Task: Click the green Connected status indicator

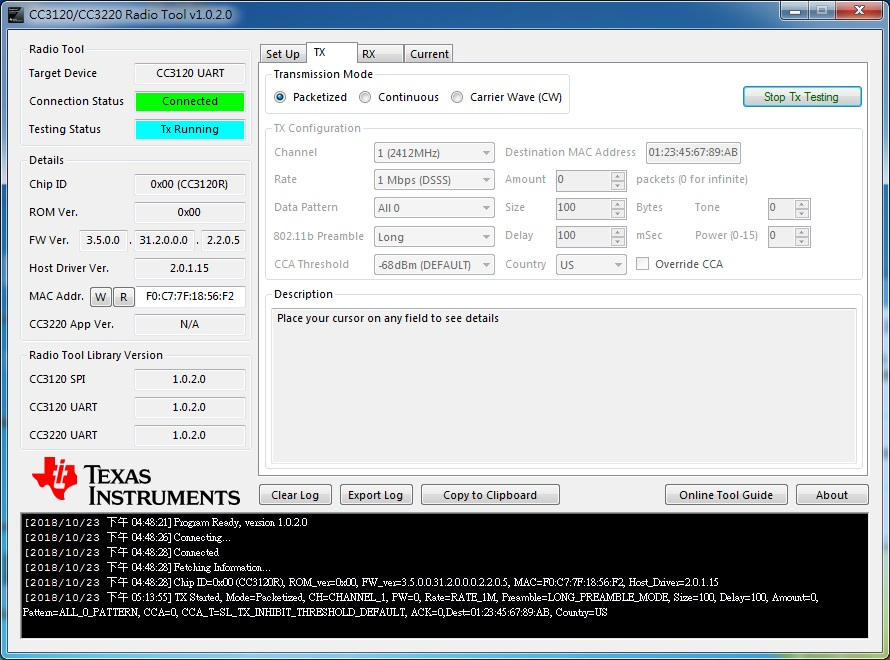Action: point(190,101)
